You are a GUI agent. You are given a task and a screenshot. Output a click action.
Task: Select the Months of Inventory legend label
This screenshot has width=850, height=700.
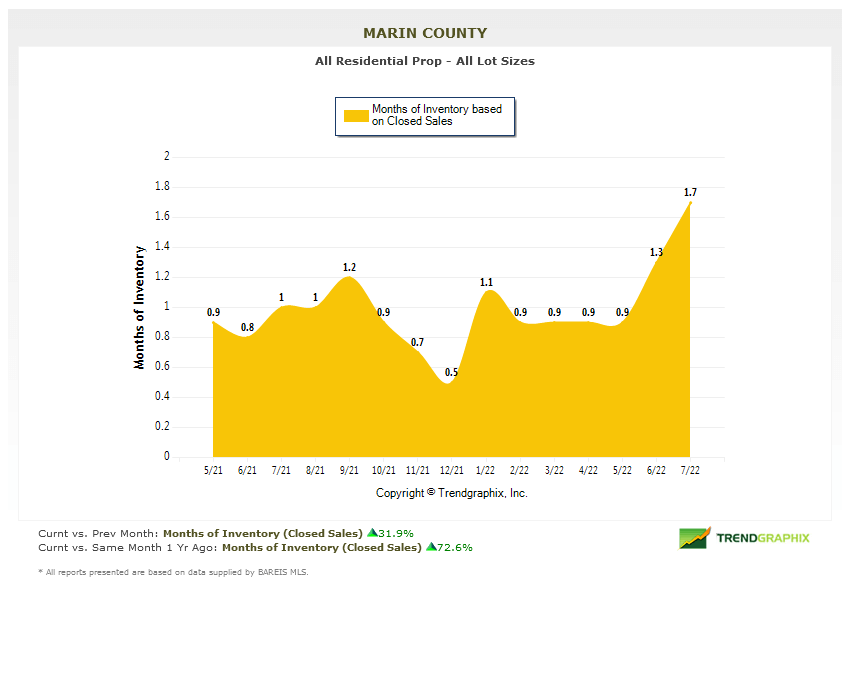click(436, 115)
